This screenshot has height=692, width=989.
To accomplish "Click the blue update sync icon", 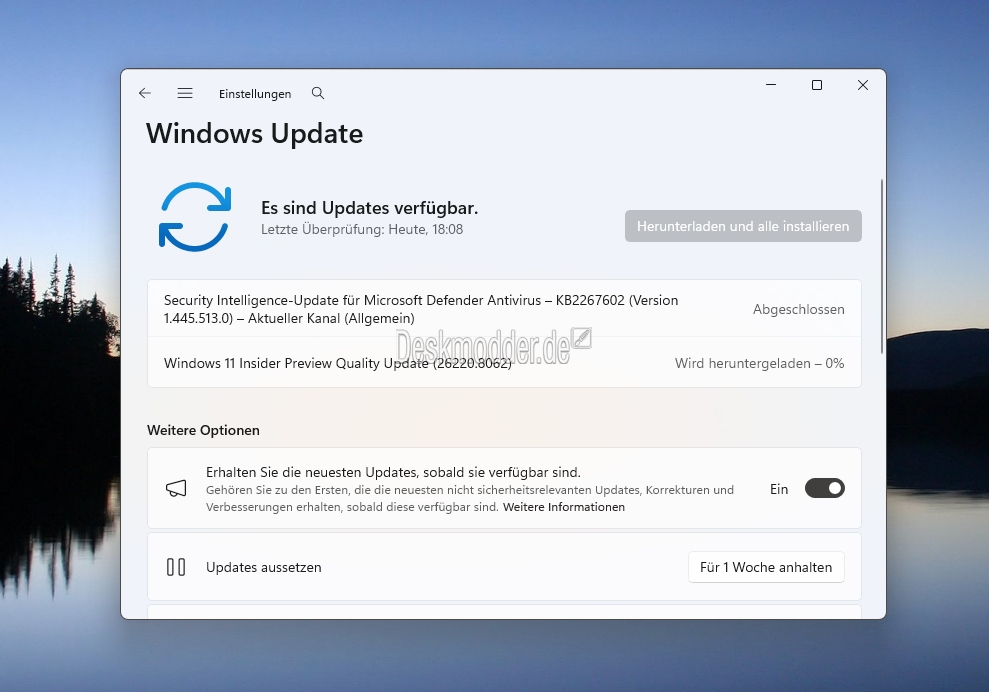I will 195,216.
